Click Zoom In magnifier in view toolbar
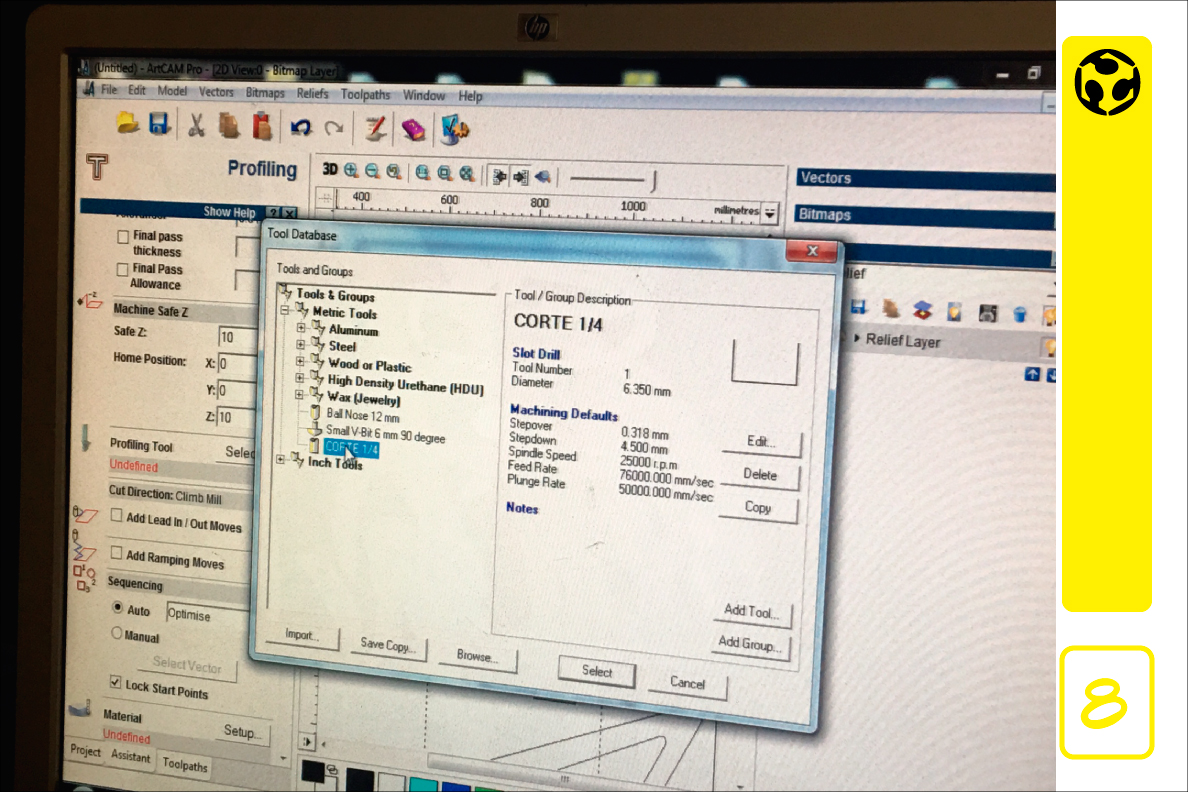Screen dimensions: 1188x792 coord(351,171)
